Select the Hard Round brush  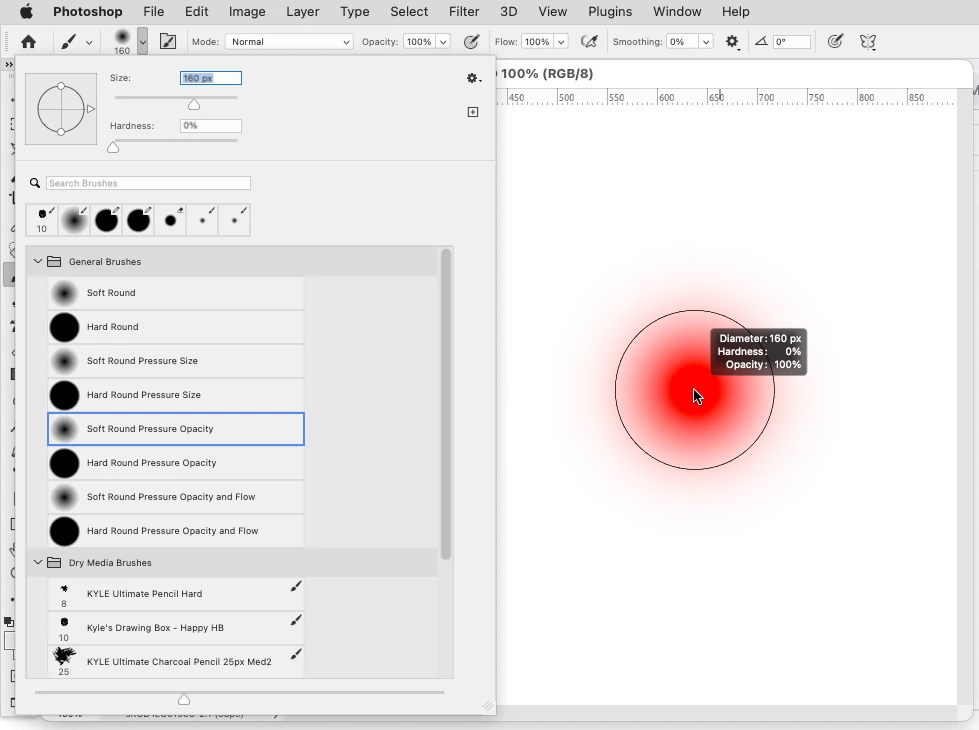click(x=176, y=327)
